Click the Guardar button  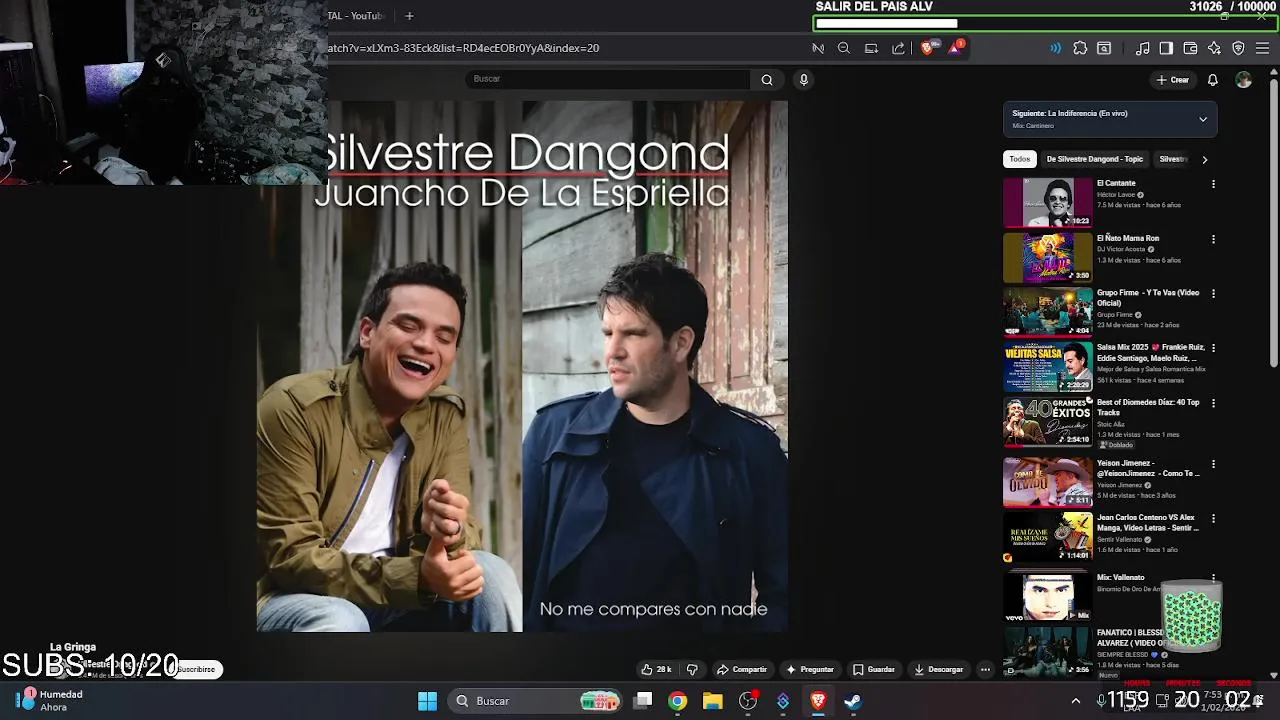click(x=874, y=669)
